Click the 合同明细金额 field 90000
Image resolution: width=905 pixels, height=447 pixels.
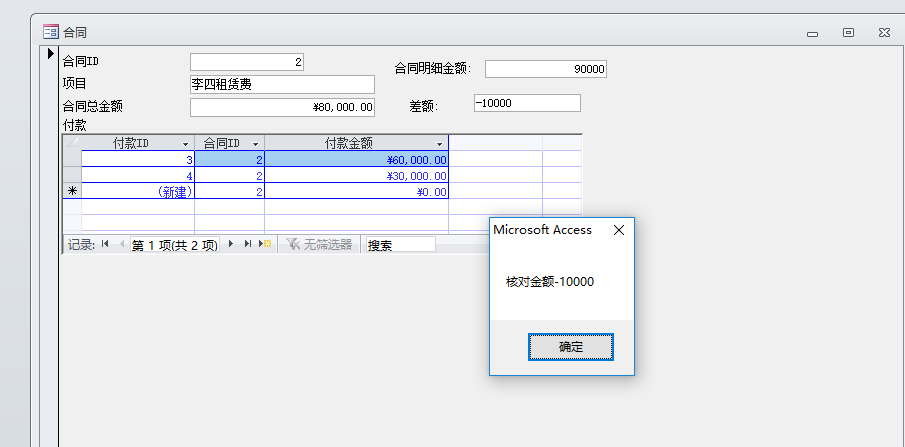point(545,69)
